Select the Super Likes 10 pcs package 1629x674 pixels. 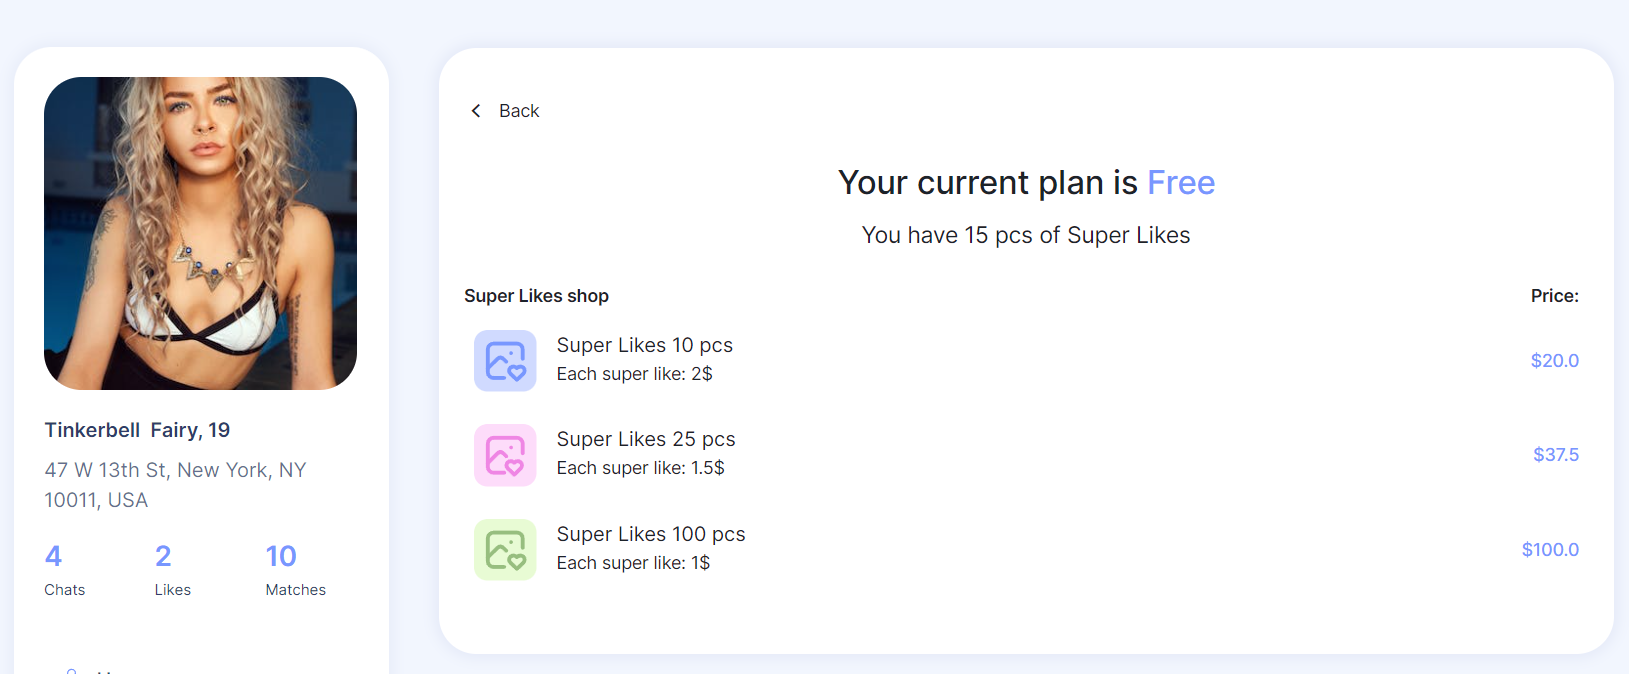coord(1026,360)
